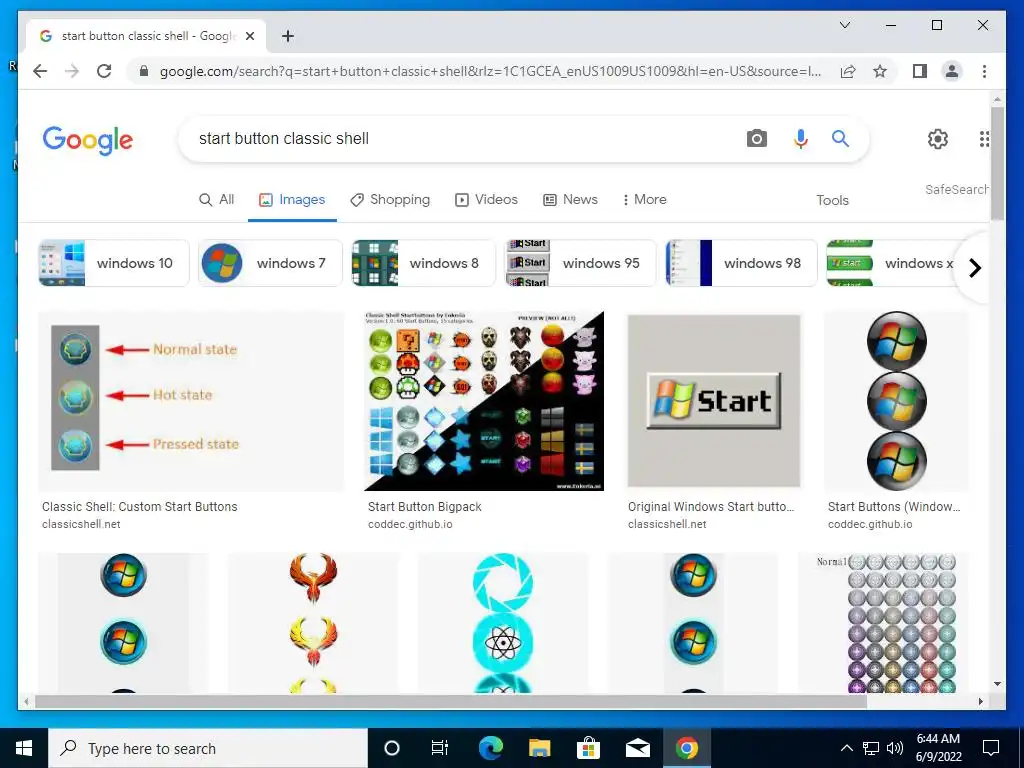
Task: Click Classic Shell: Custom Start Buttons title
Action: [x=140, y=507]
